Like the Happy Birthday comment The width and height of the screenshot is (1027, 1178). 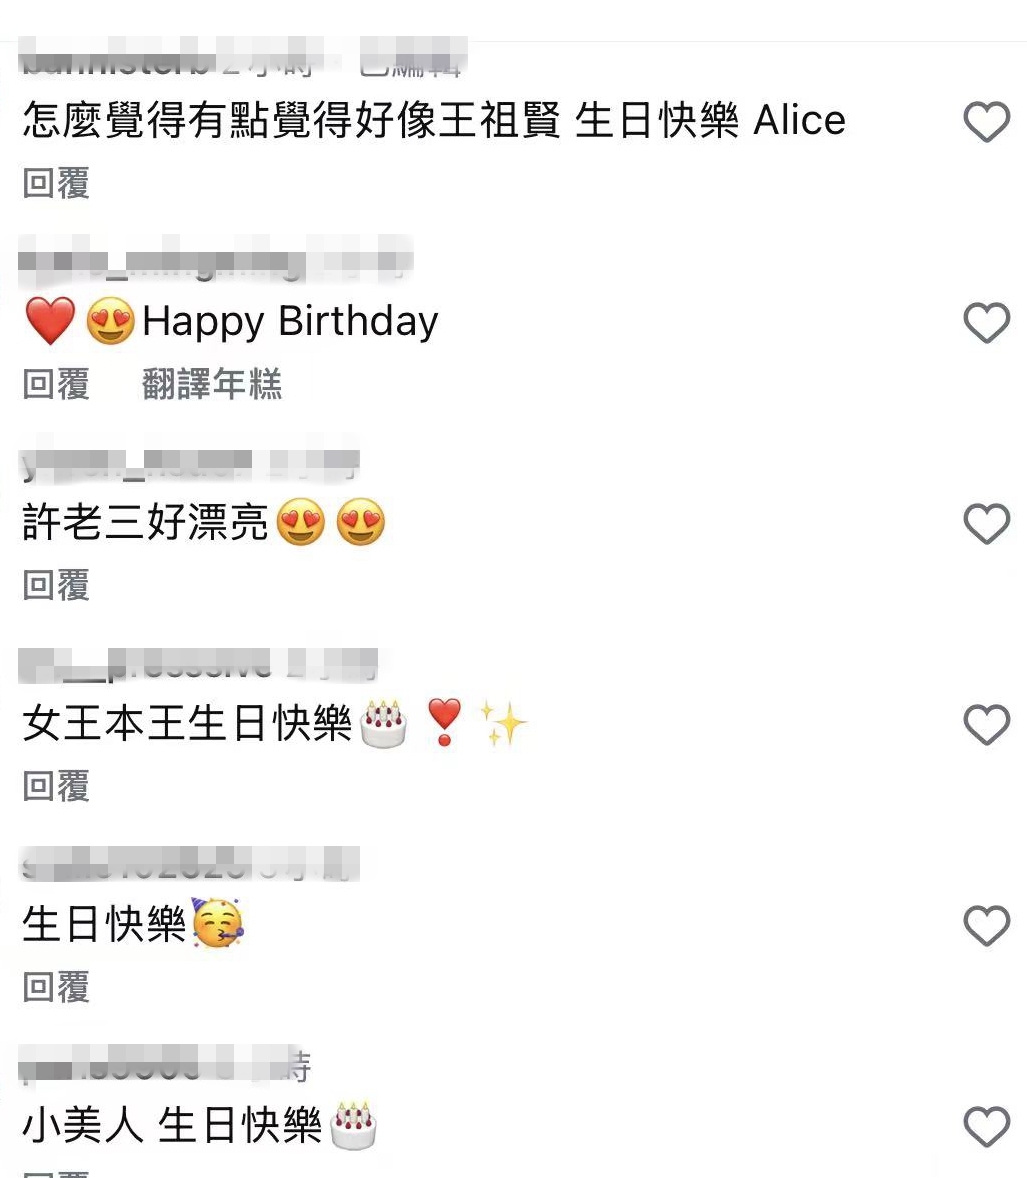tap(986, 322)
